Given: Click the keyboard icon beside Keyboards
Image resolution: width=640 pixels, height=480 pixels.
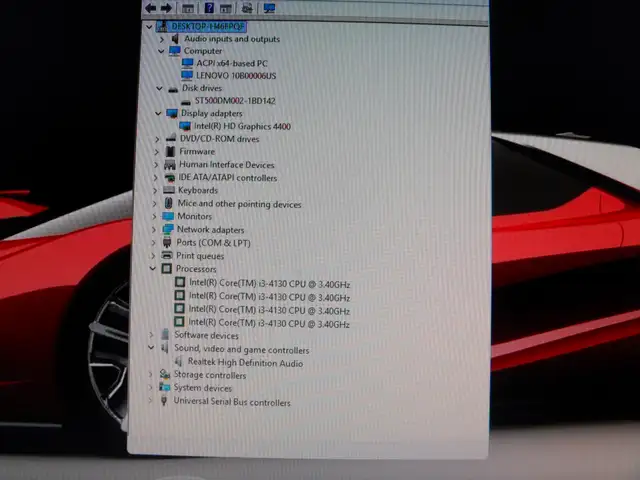Looking at the screenshot, I should [x=169, y=190].
